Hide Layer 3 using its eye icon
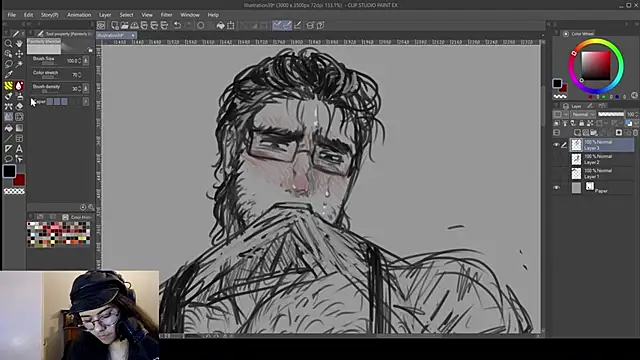Image resolution: width=640 pixels, height=360 pixels. (x=556, y=145)
